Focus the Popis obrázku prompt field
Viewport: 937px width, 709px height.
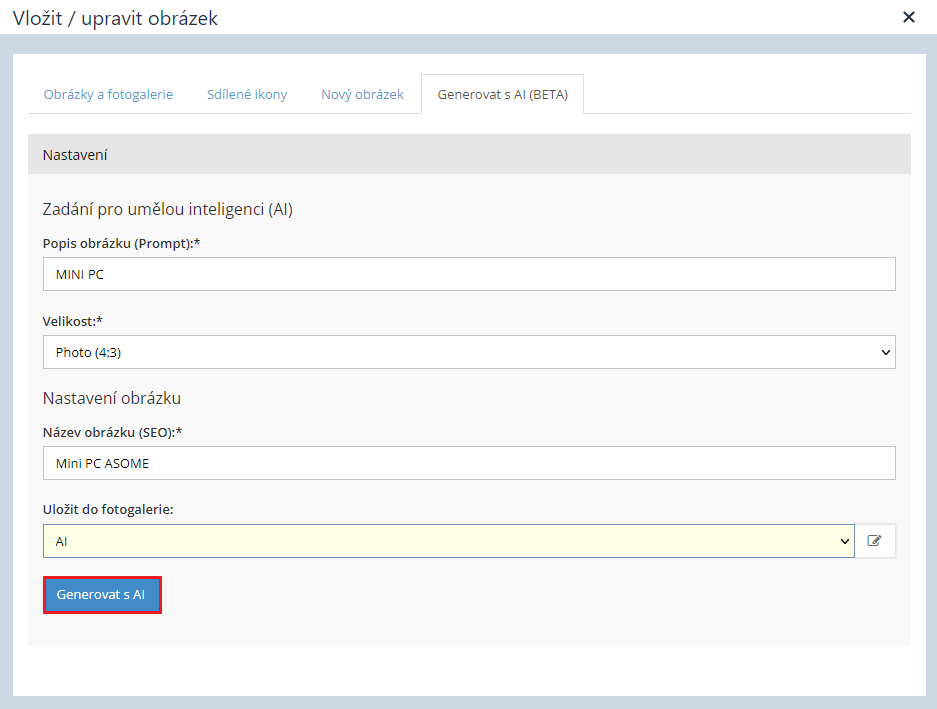[468, 274]
